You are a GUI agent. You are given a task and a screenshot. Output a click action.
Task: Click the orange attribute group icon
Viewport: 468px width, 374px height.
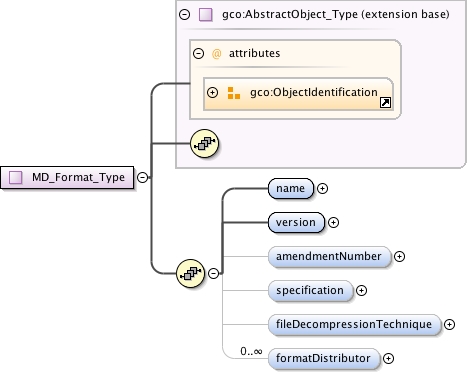(234, 93)
